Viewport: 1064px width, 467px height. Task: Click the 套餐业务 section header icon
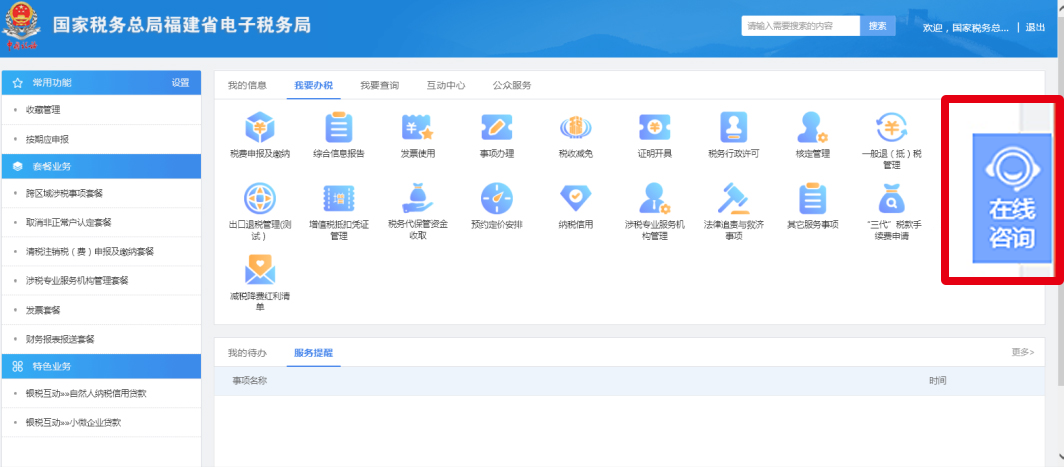[x=18, y=166]
